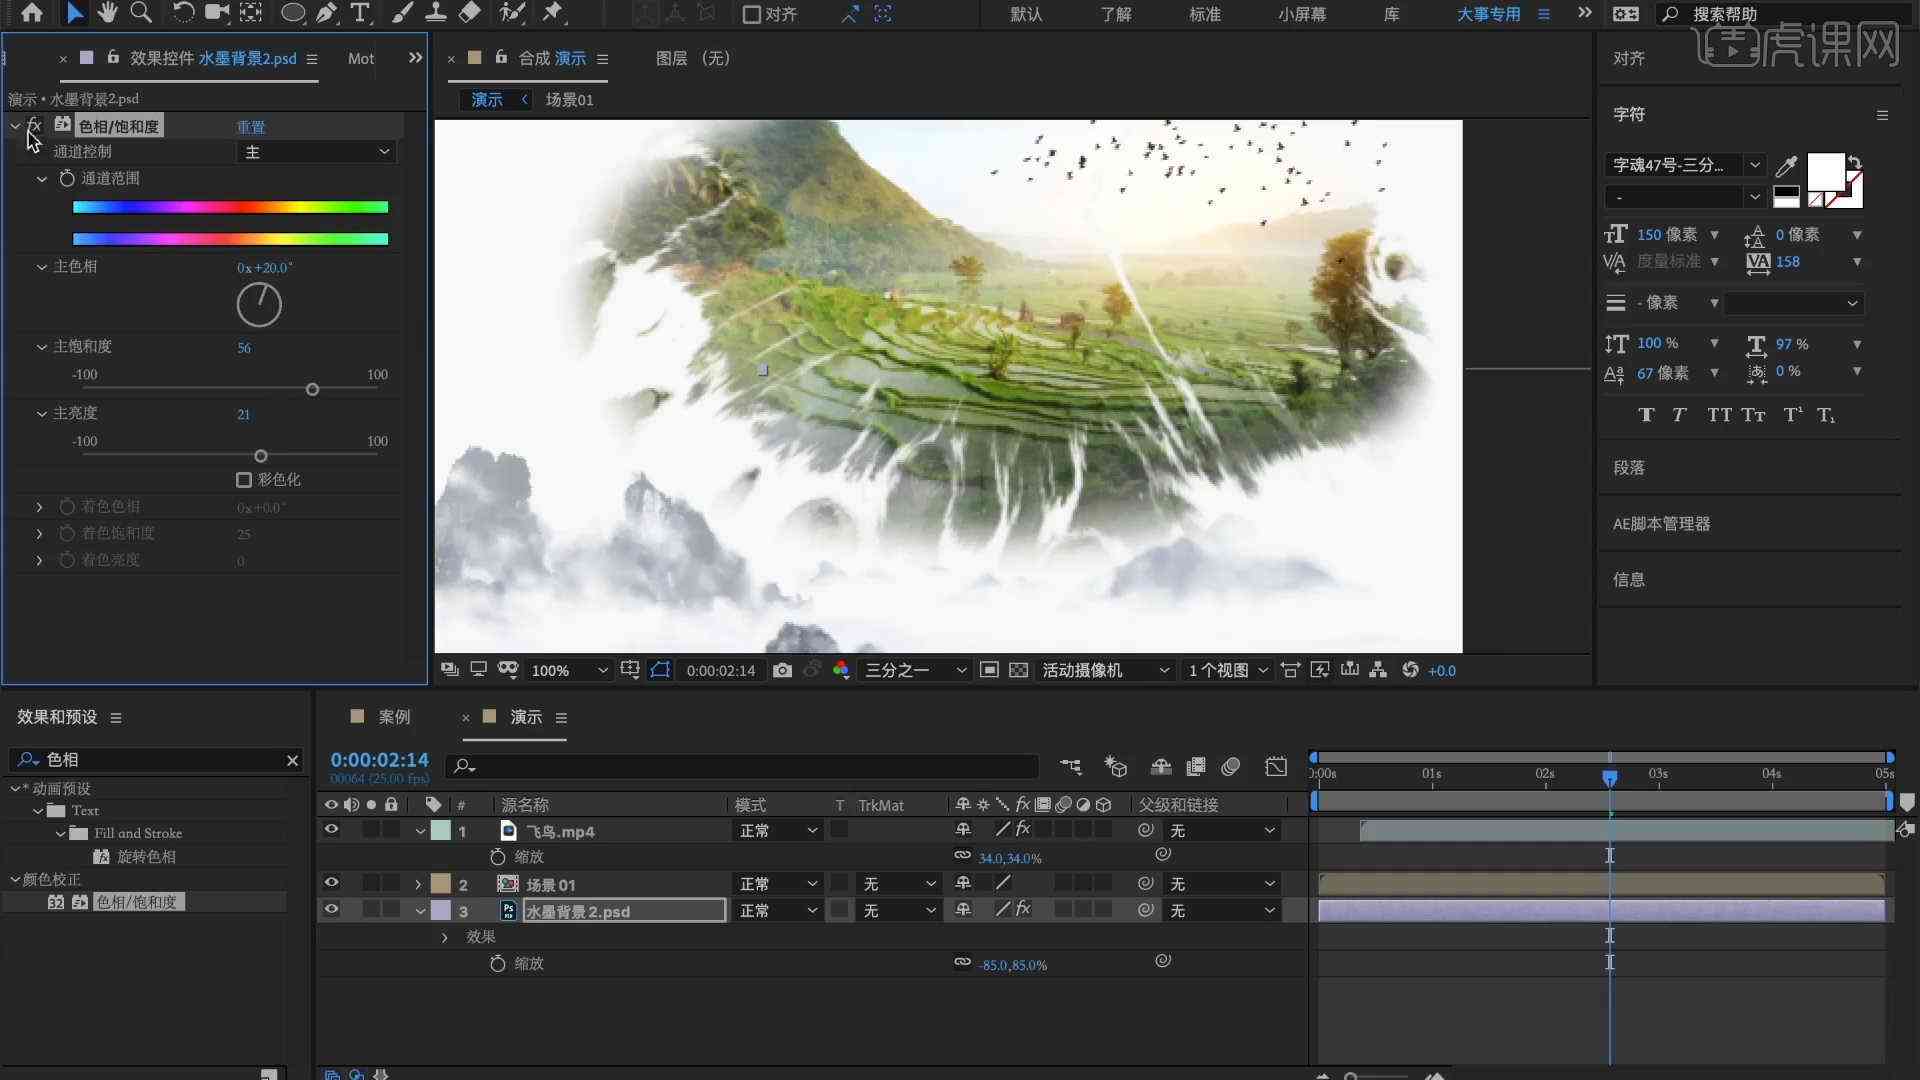Screen dimensions: 1920x1080
Task: Hide the 飞鸟.mp4 layer
Action: (331, 830)
